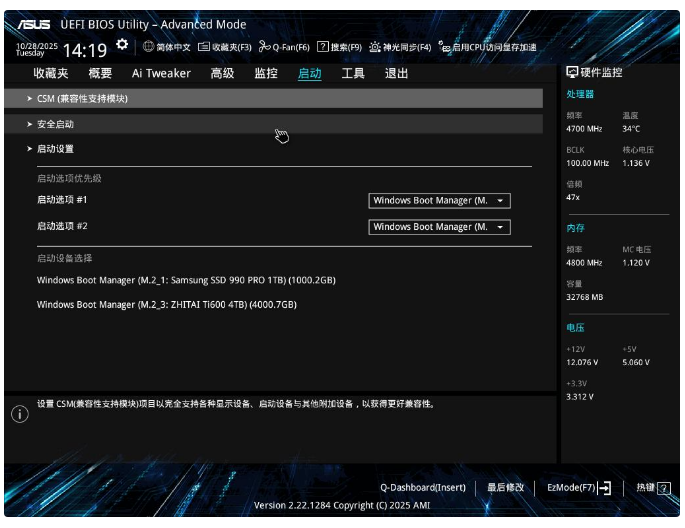
Task: Open the date and time settings gear
Action: 122,45
